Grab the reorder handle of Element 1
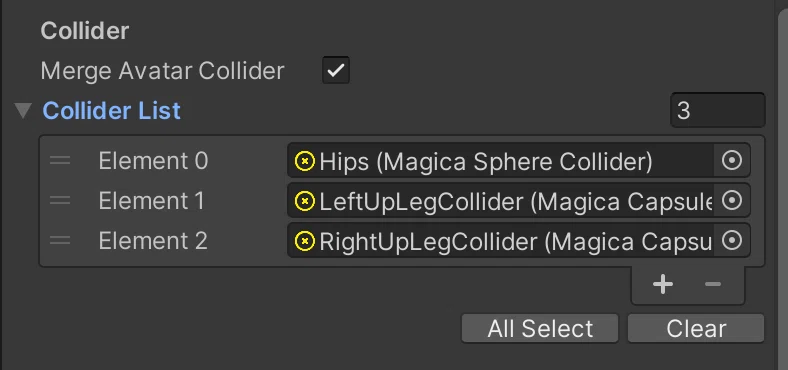This screenshot has height=370, width=788. (60, 201)
